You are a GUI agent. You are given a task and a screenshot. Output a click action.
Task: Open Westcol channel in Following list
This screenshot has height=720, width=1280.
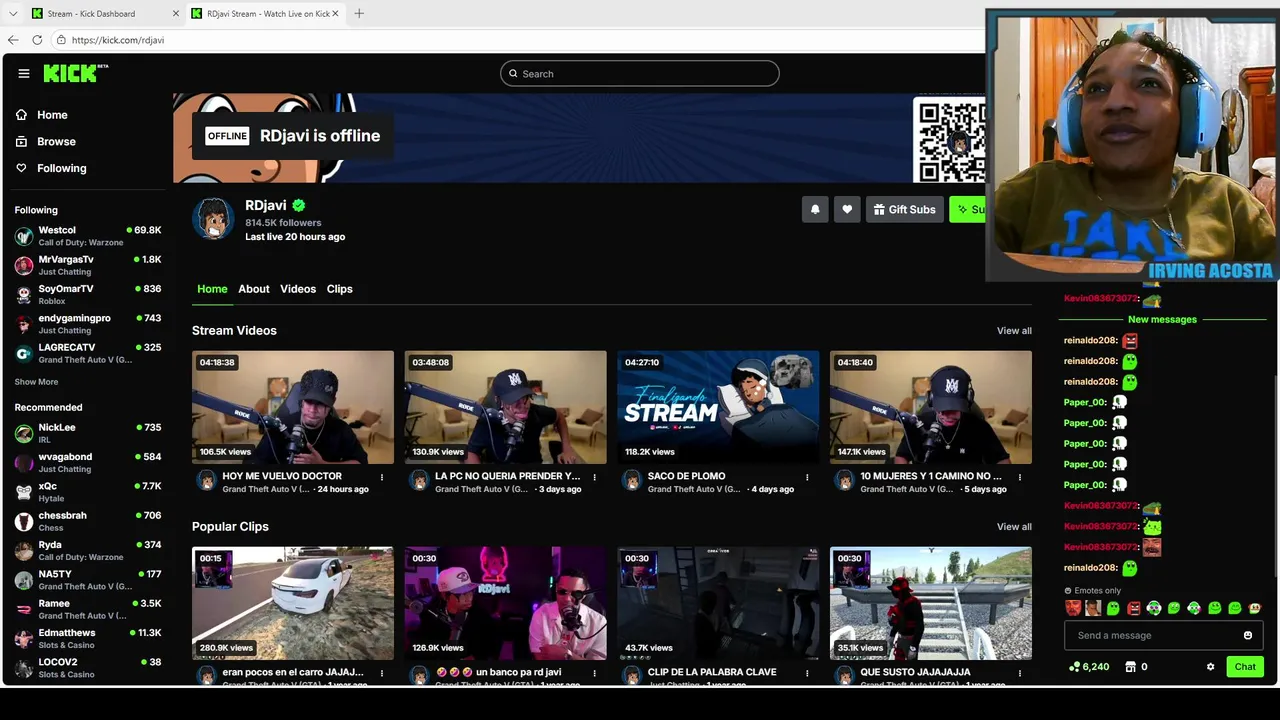pos(88,236)
